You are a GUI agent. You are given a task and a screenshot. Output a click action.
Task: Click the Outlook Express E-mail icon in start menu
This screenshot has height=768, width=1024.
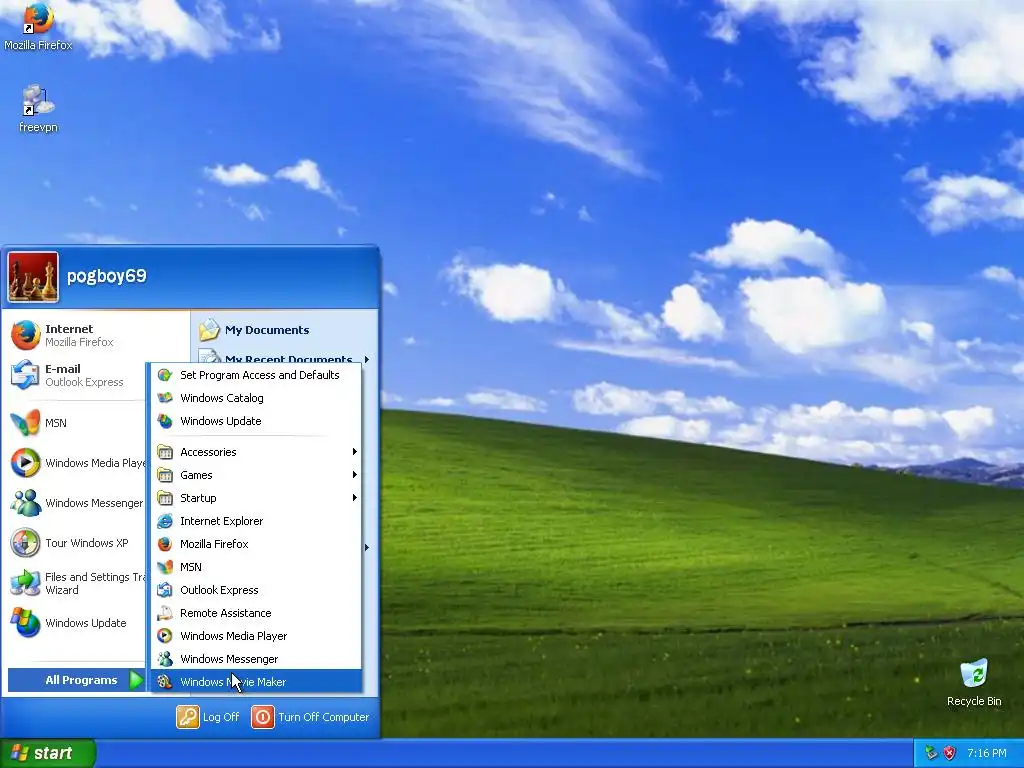25,375
